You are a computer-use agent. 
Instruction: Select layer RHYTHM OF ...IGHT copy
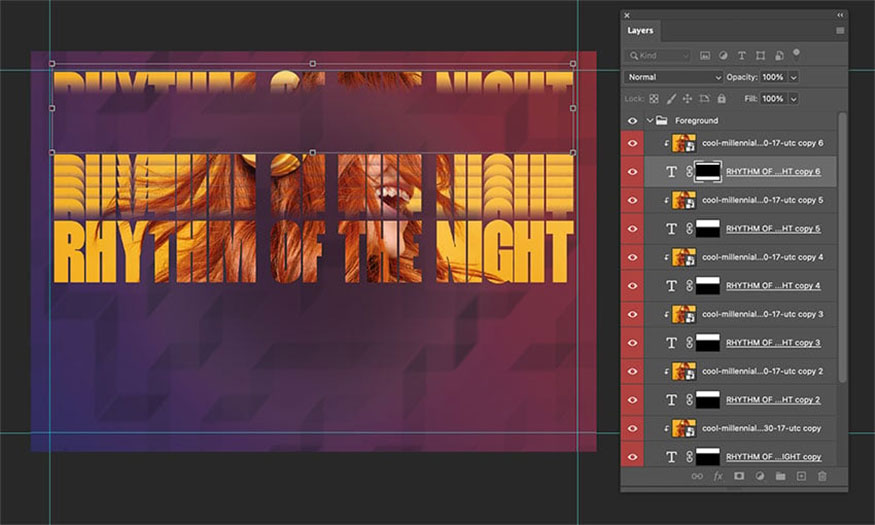(x=773, y=456)
